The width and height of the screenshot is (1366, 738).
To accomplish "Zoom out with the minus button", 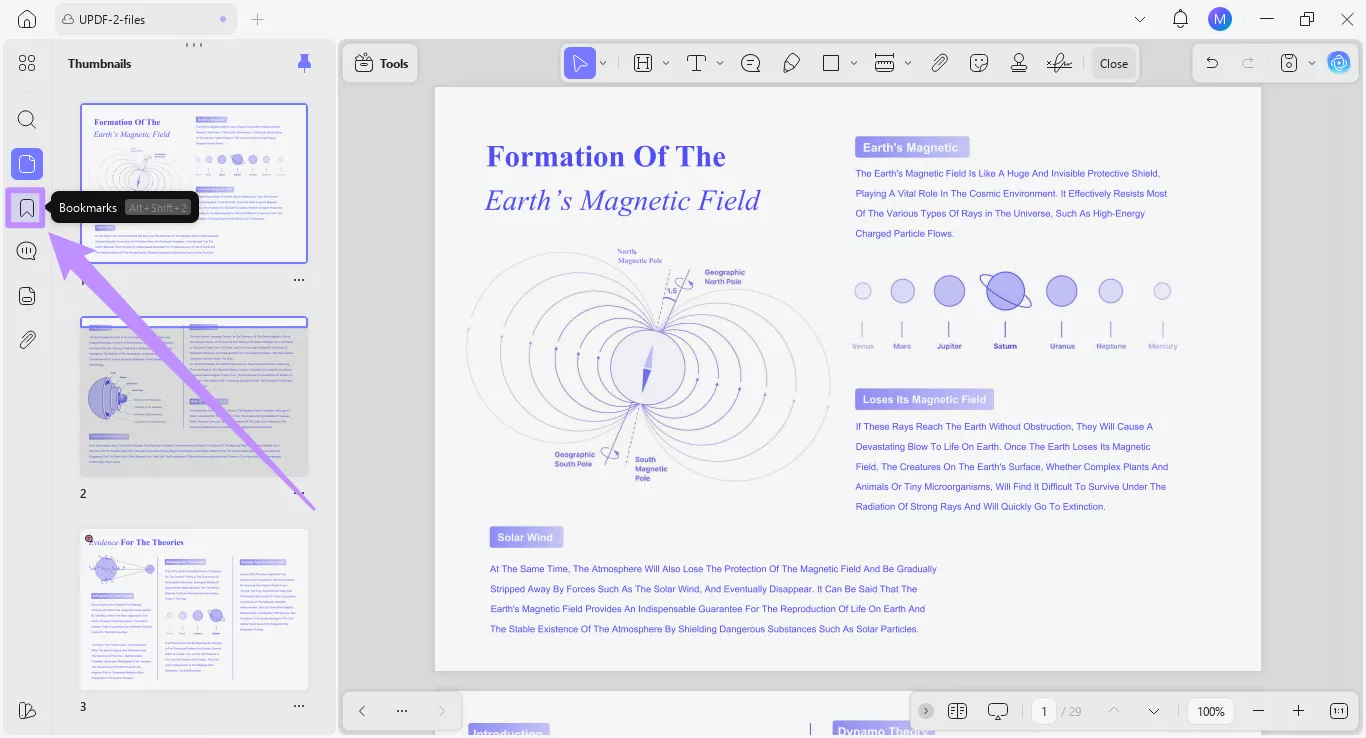I will [1258, 711].
